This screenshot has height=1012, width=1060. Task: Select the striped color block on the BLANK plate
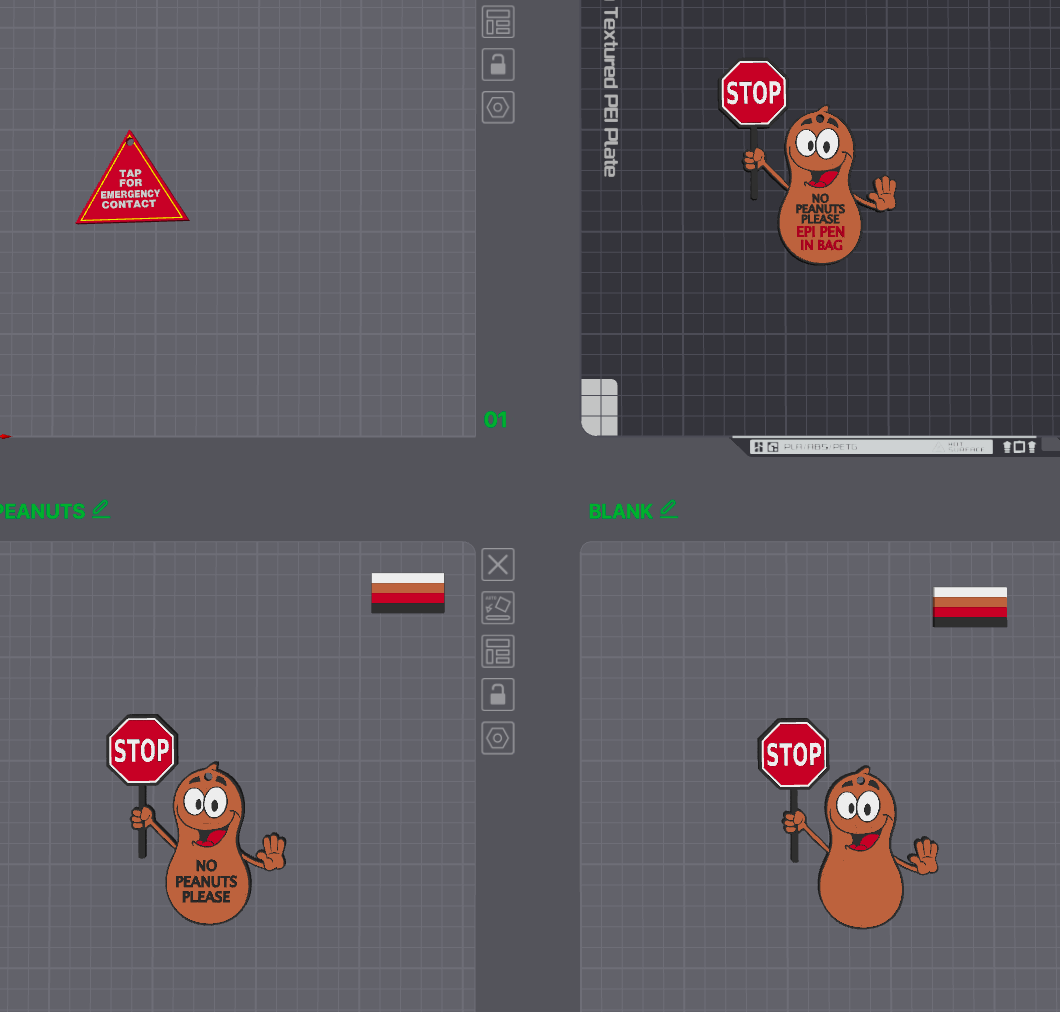pos(970,607)
